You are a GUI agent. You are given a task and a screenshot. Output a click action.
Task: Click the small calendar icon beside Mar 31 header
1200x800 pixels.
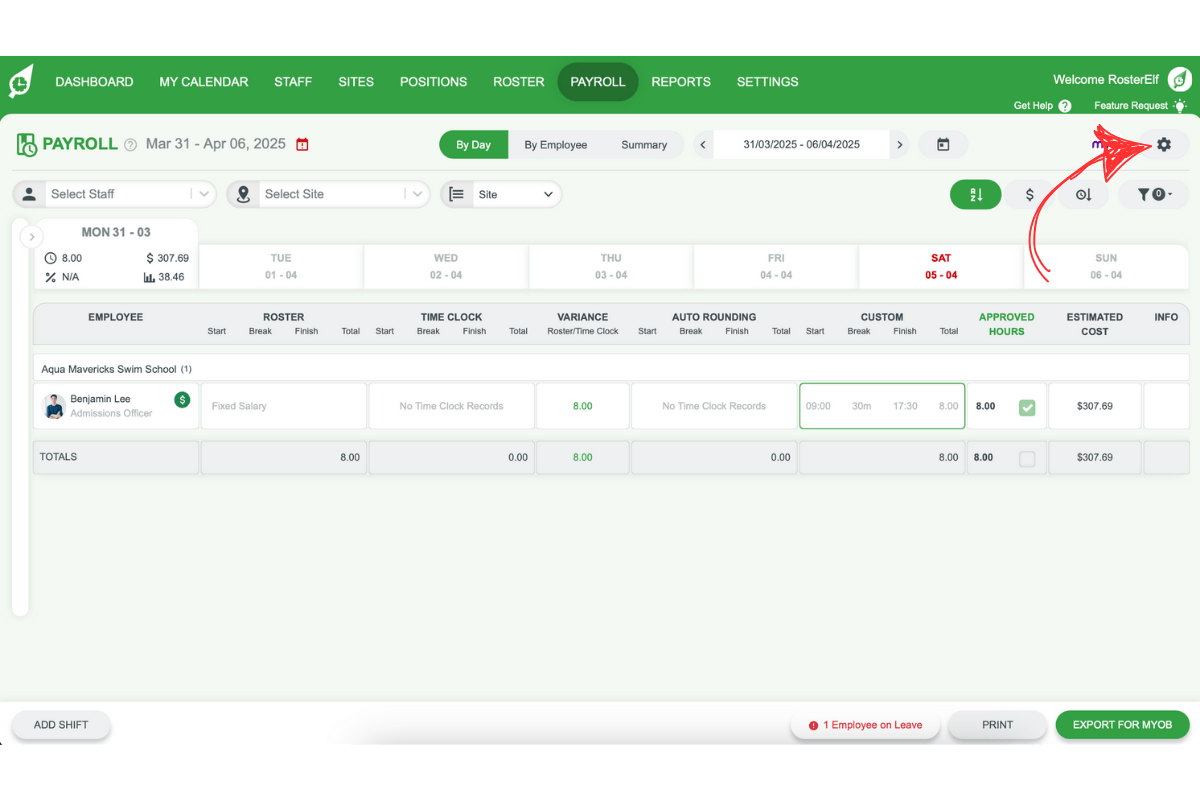click(x=302, y=144)
